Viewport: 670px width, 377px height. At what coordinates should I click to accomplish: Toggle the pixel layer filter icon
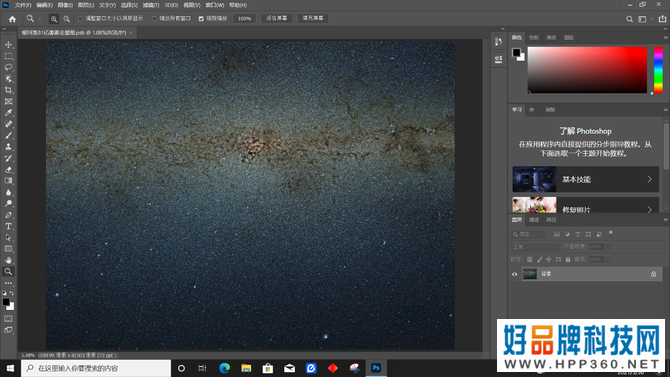(557, 234)
